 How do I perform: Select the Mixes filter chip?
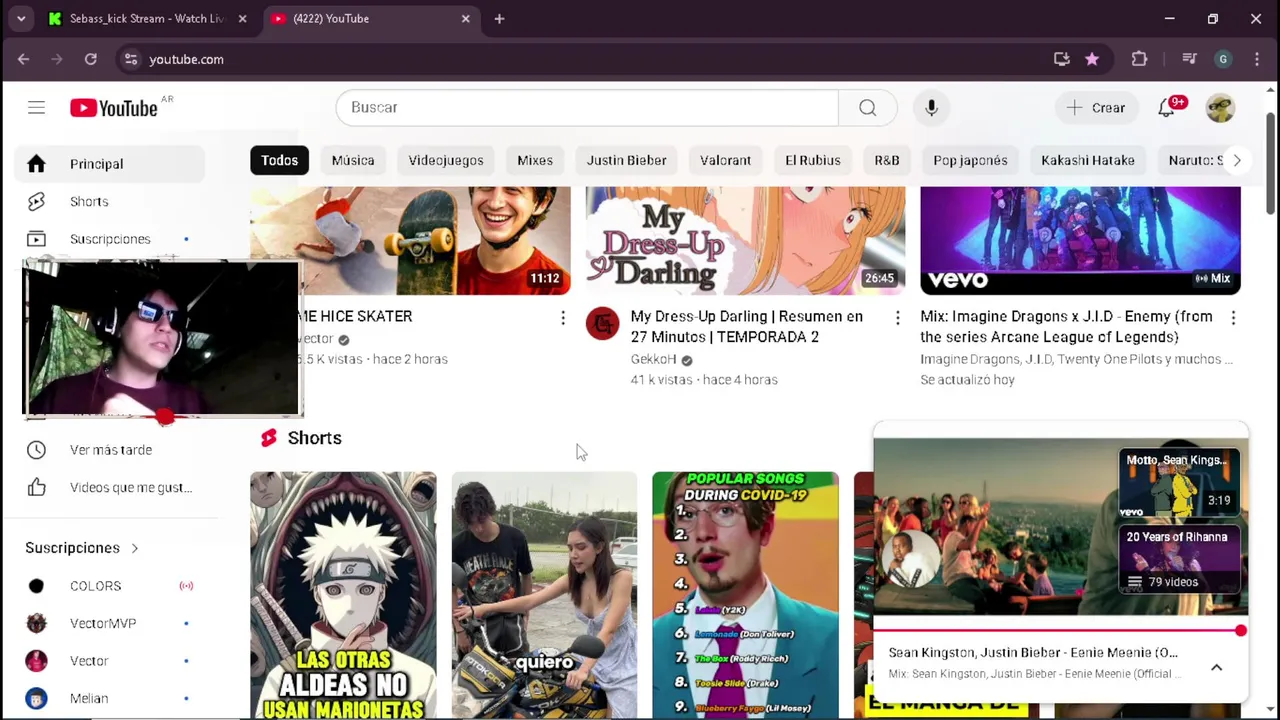tap(535, 160)
